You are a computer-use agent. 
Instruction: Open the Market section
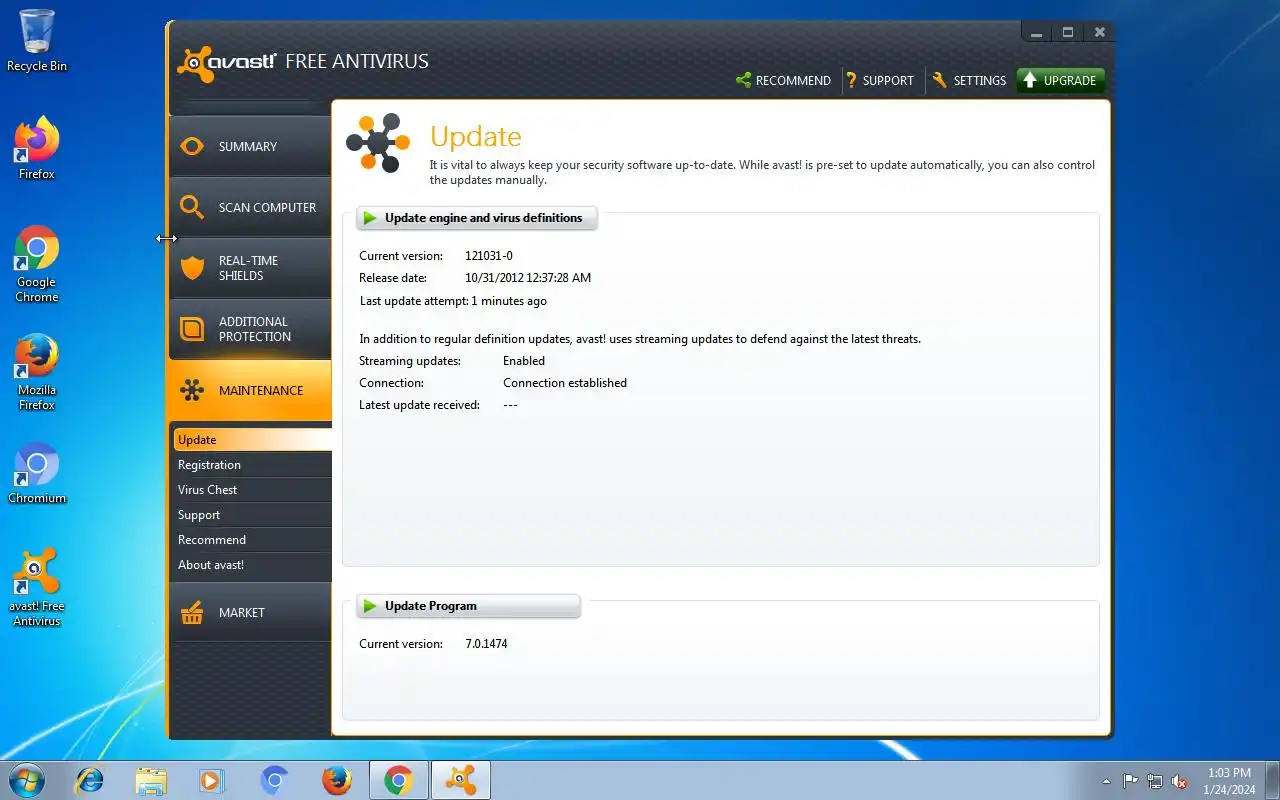pos(250,612)
